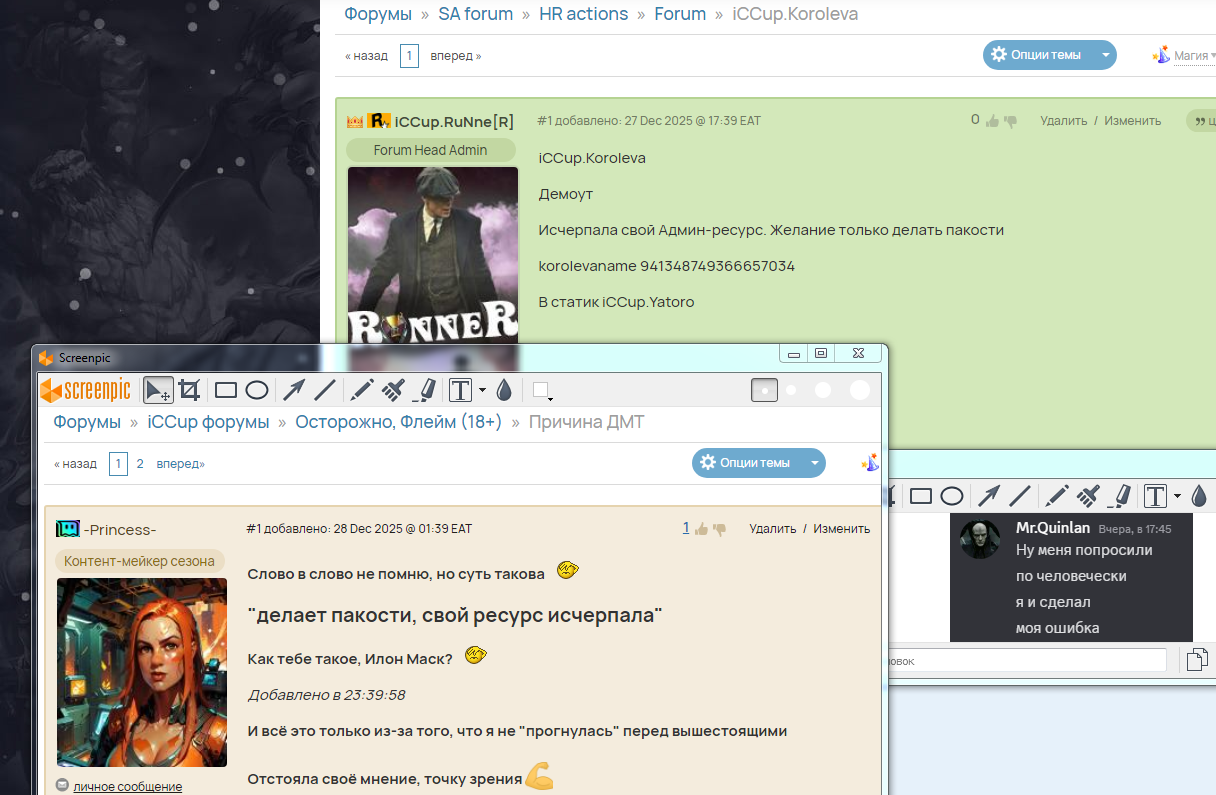Select the largest line thickness dot
The height and width of the screenshot is (795, 1216).
click(860, 390)
